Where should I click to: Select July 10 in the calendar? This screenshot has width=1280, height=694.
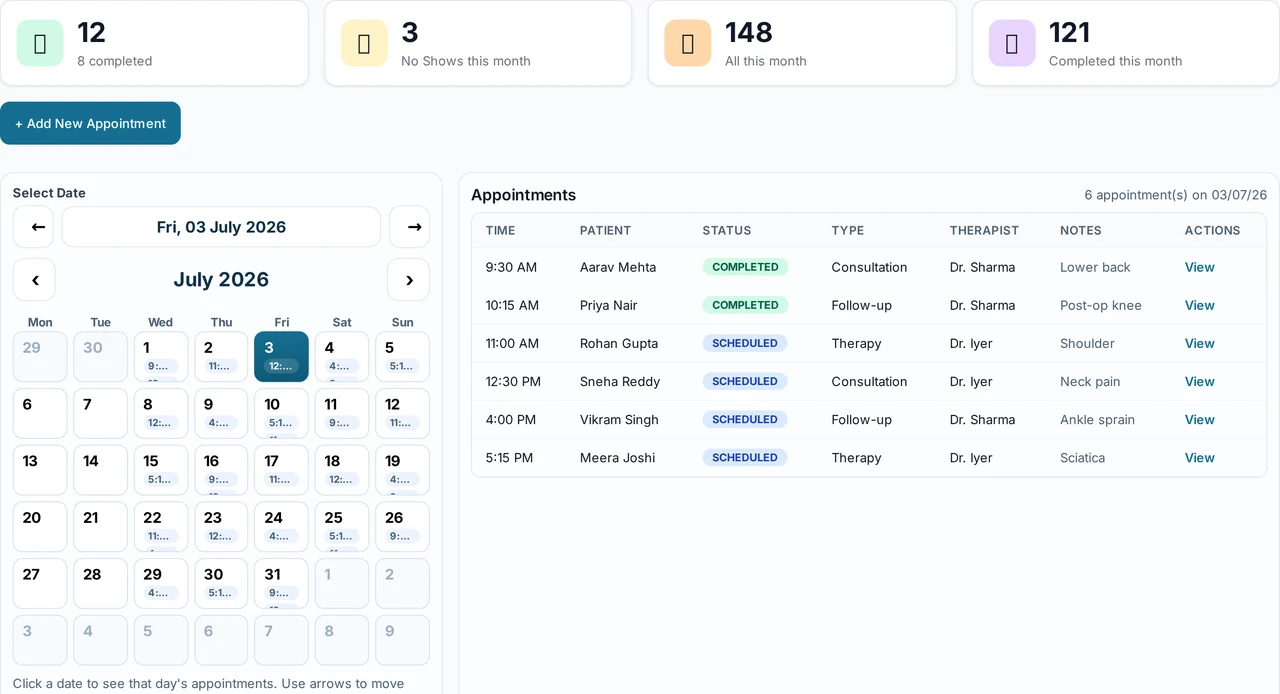tap(282, 413)
